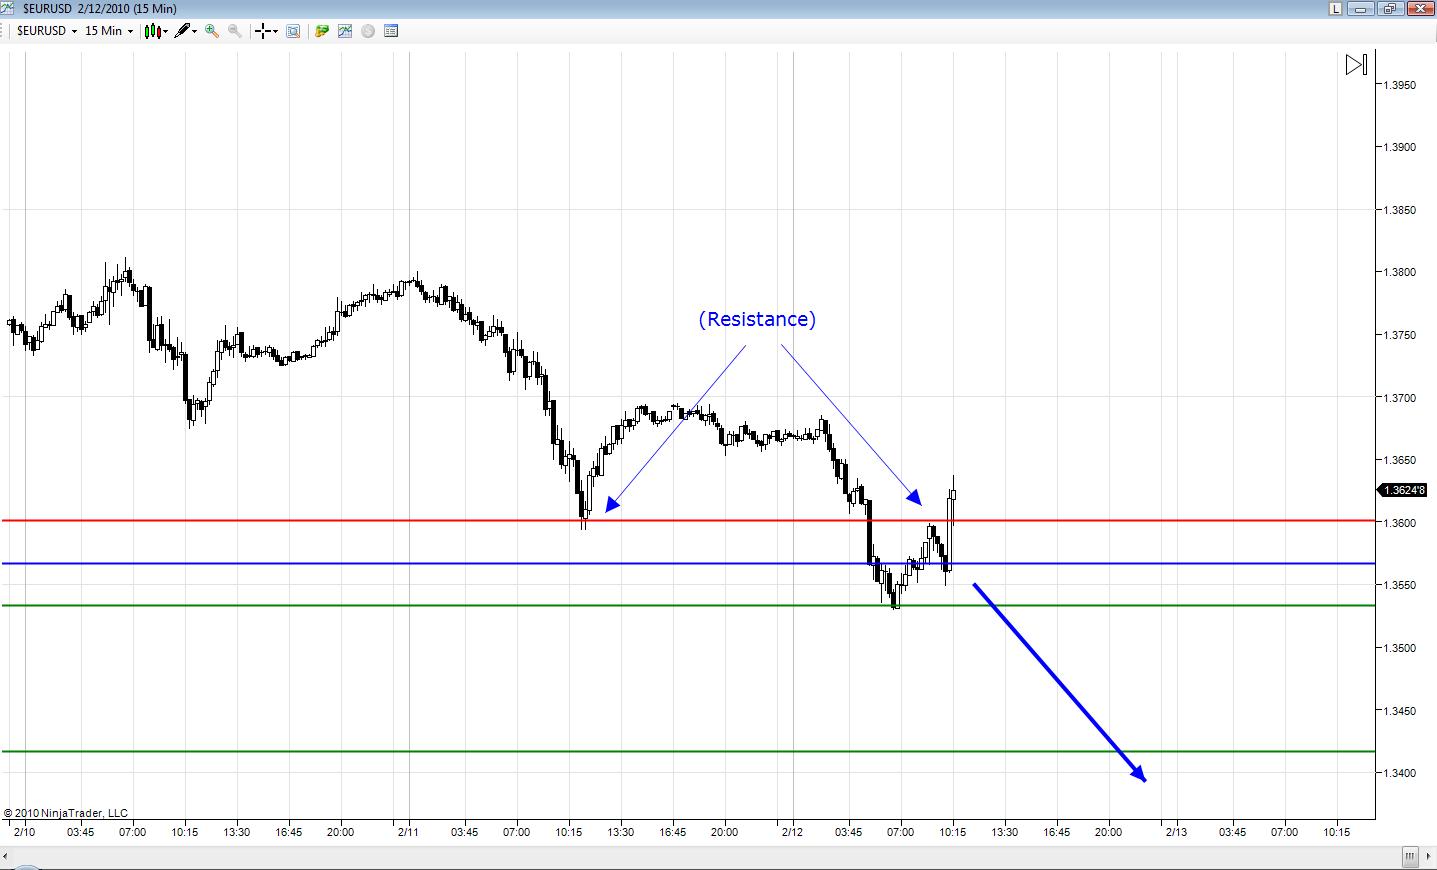Viewport: 1437px width, 870px height.
Task: Expand the drawing tools dropdown arrow
Action: click(195, 32)
